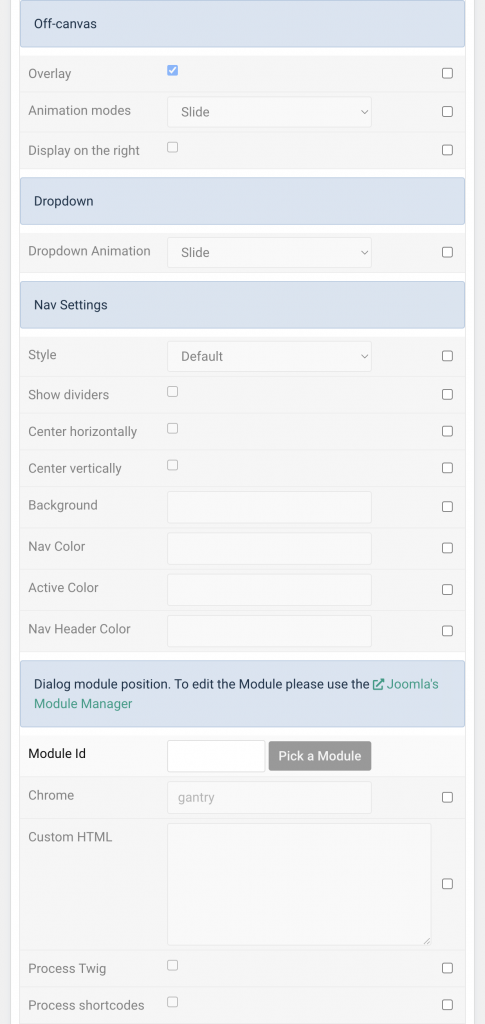Image resolution: width=485 pixels, height=1024 pixels.
Task: Check the Center vertically box
Action: coord(172,465)
